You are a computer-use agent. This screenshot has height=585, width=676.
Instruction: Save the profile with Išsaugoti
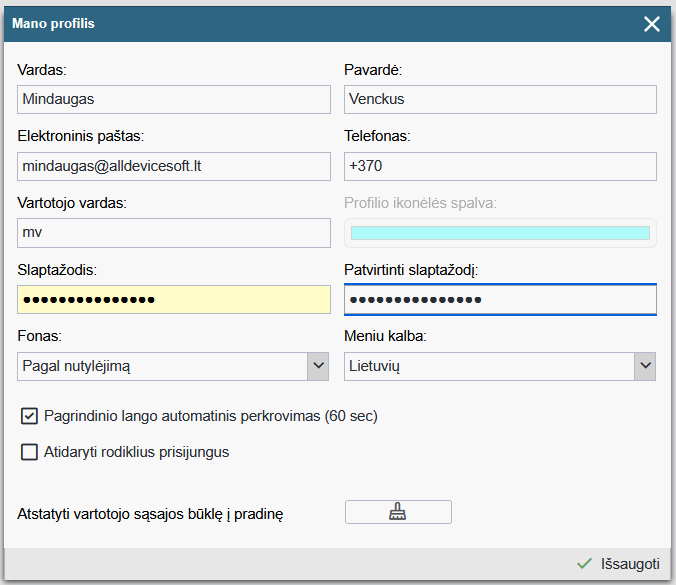[618, 563]
